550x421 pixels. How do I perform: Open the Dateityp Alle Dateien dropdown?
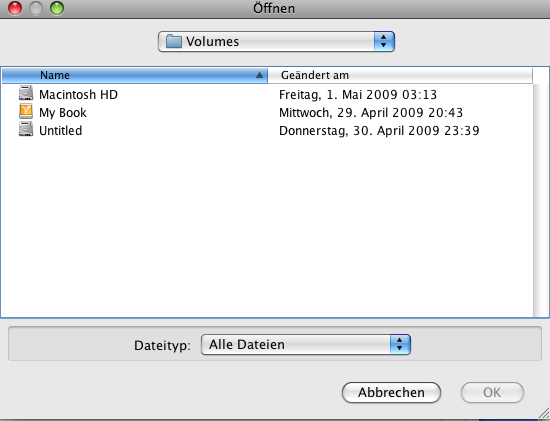[306, 345]
